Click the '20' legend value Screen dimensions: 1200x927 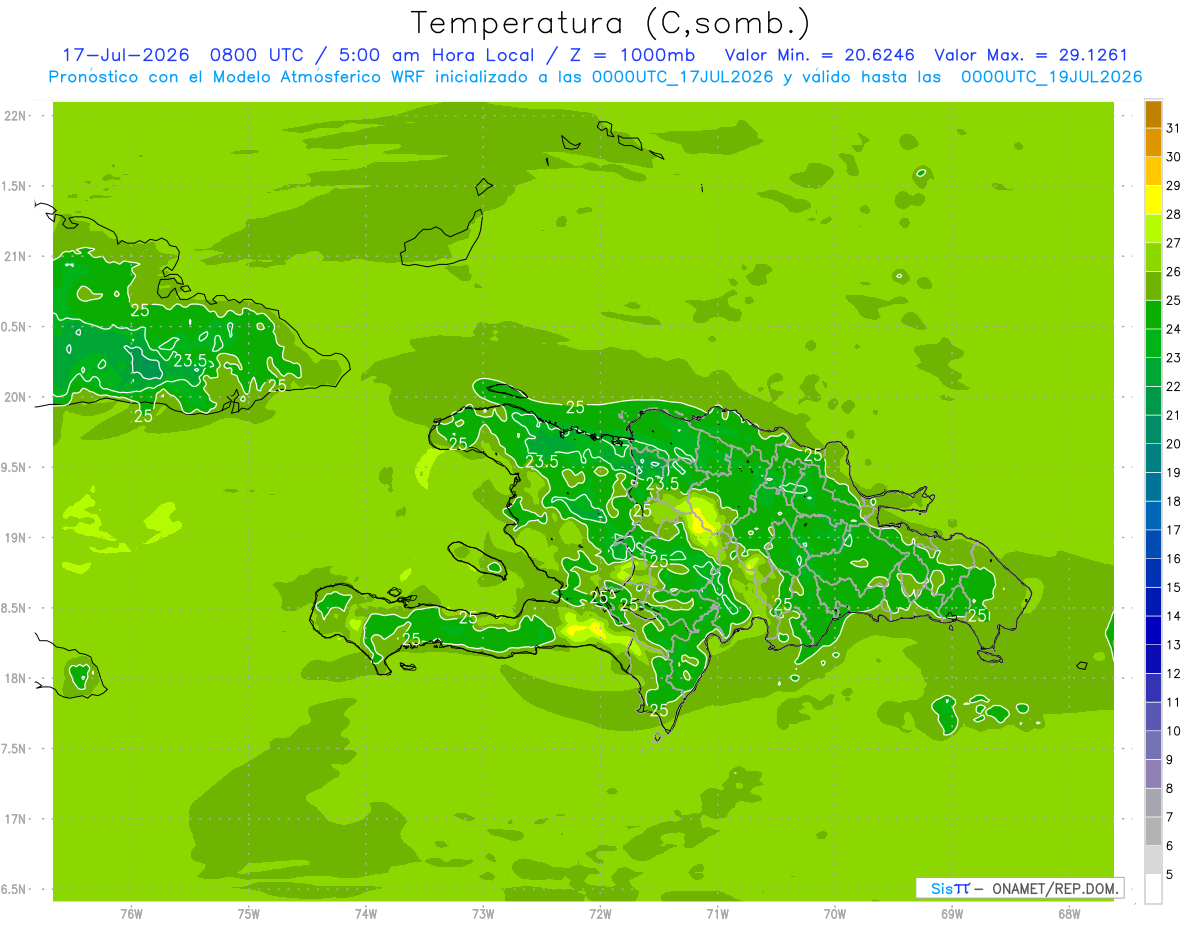1173,444
